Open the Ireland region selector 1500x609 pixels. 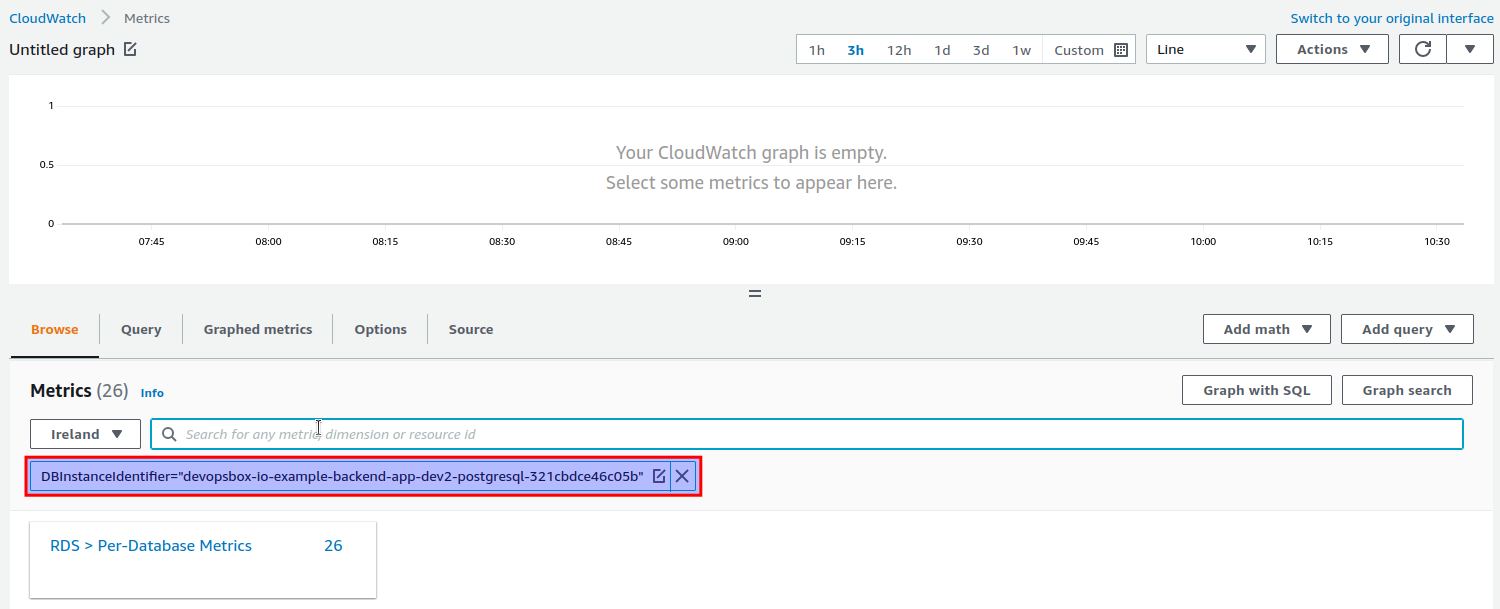click(x=85, y=433)
